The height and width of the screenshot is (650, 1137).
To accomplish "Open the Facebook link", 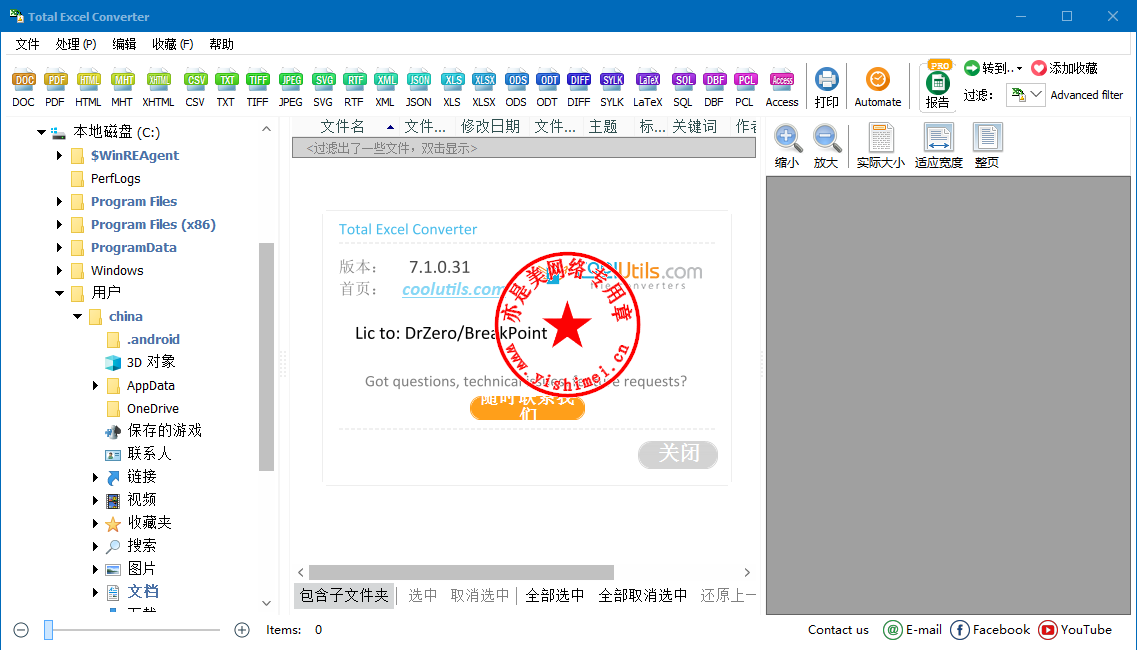I will point(990,630).
